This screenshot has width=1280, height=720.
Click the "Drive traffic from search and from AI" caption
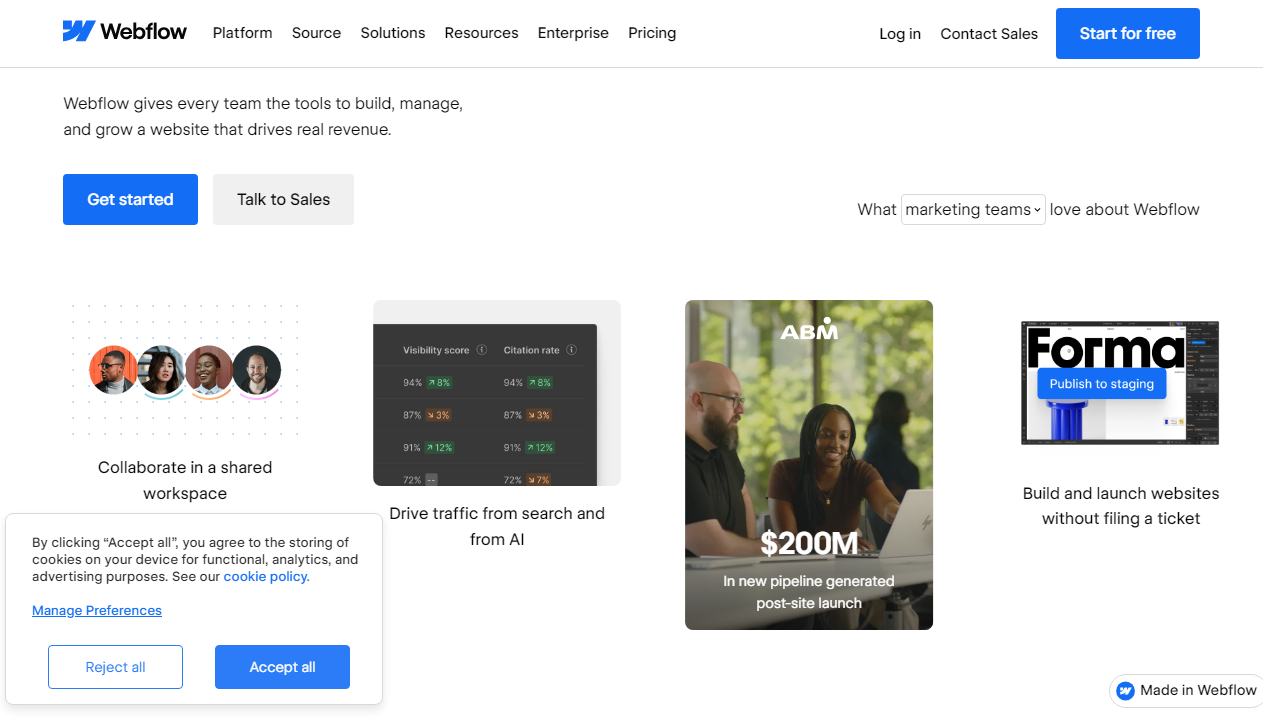coord(497,526)
